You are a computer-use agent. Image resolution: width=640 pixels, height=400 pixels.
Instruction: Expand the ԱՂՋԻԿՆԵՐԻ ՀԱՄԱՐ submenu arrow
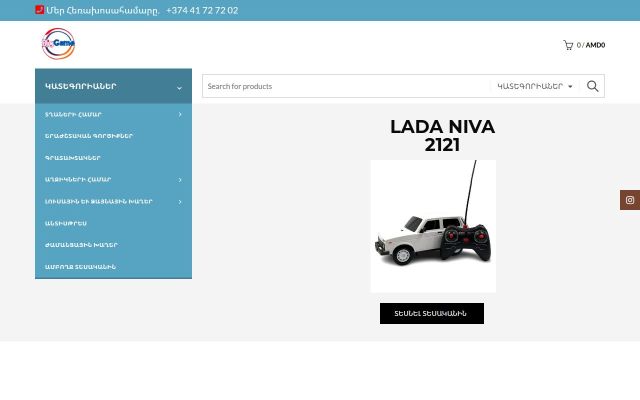[180, 180]
